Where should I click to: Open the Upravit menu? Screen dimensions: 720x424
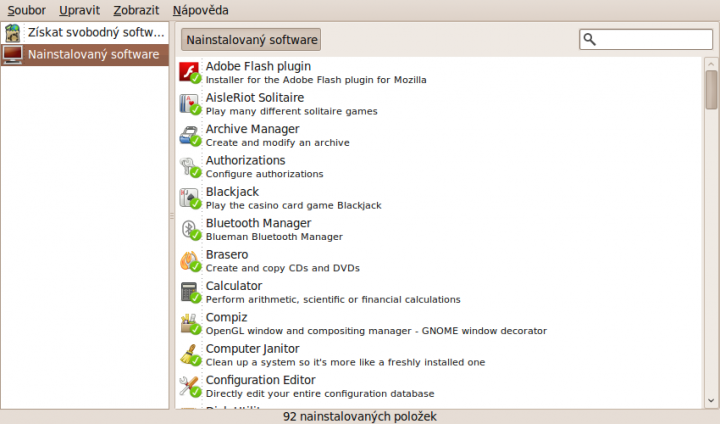79,10
